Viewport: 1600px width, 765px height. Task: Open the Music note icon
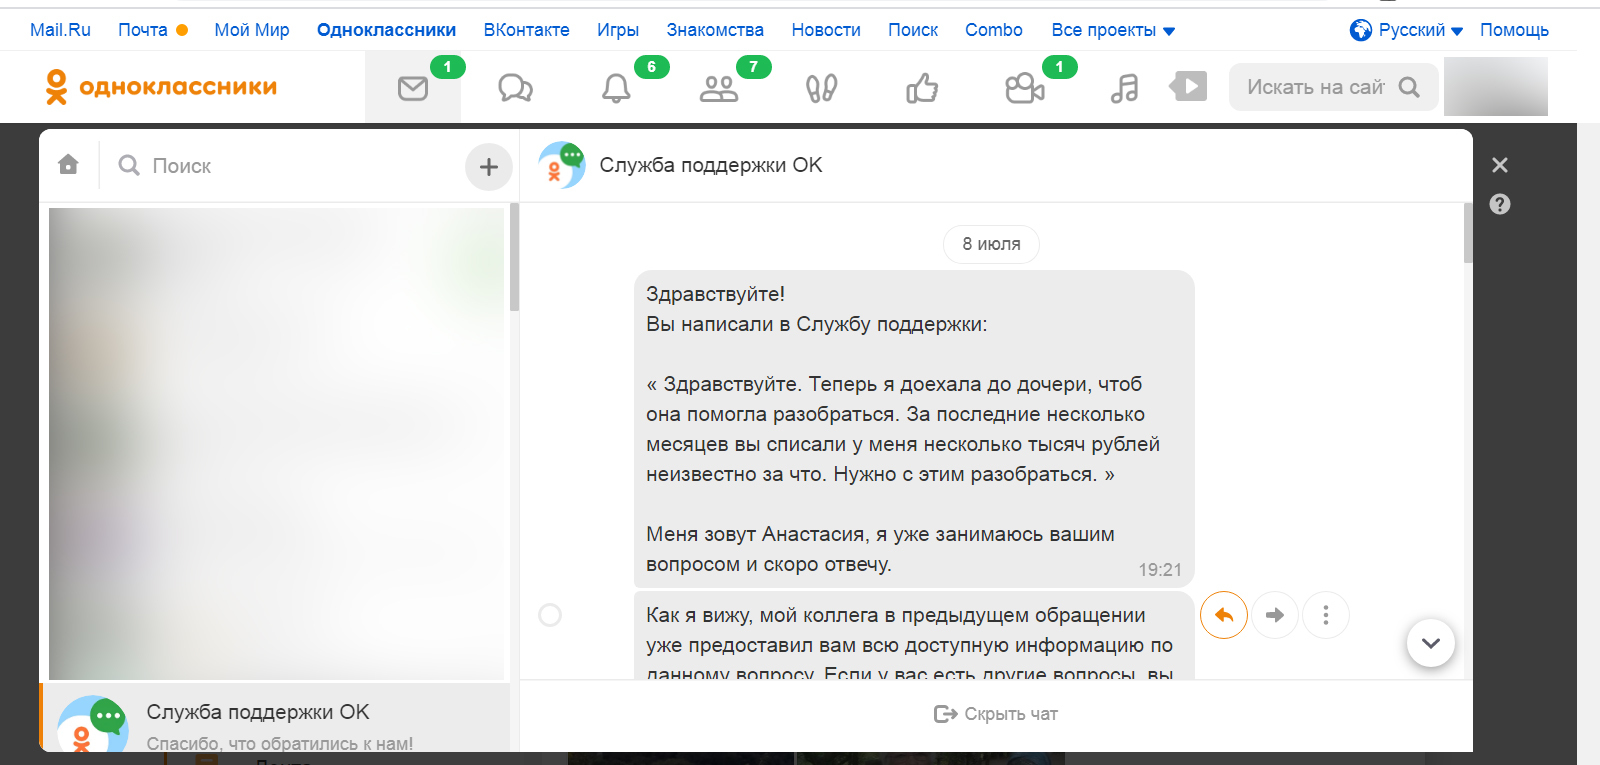pos(1125,88)
